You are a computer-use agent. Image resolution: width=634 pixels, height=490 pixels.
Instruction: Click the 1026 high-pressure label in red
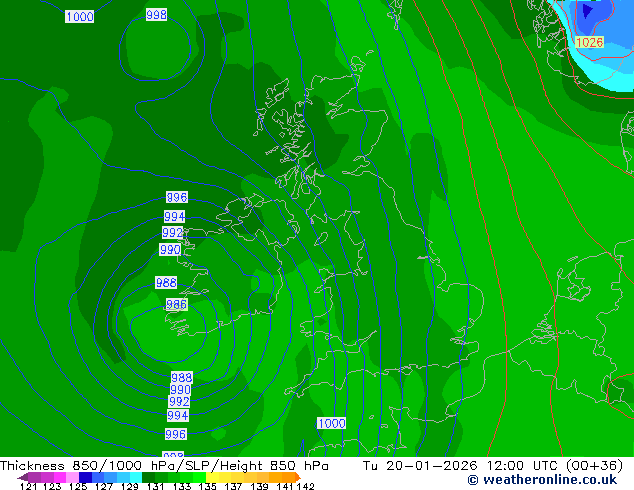pos(589,42)
